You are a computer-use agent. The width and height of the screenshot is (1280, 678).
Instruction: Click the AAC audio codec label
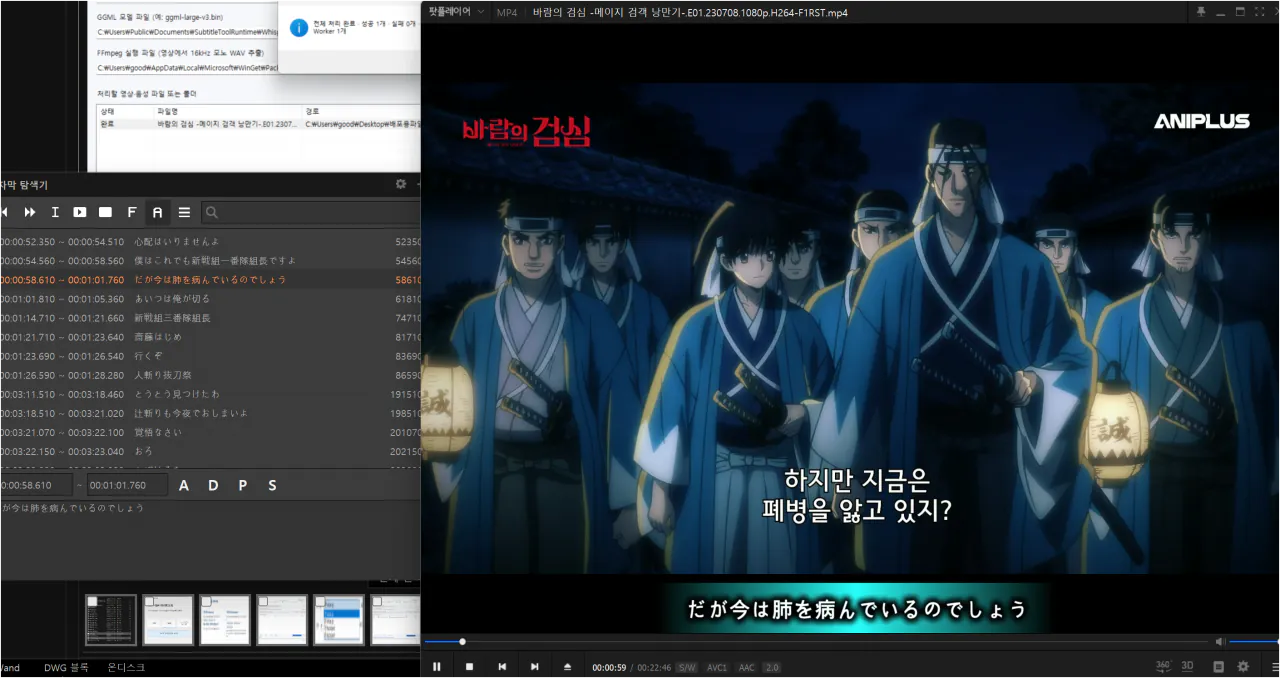(x=746, y=667)
